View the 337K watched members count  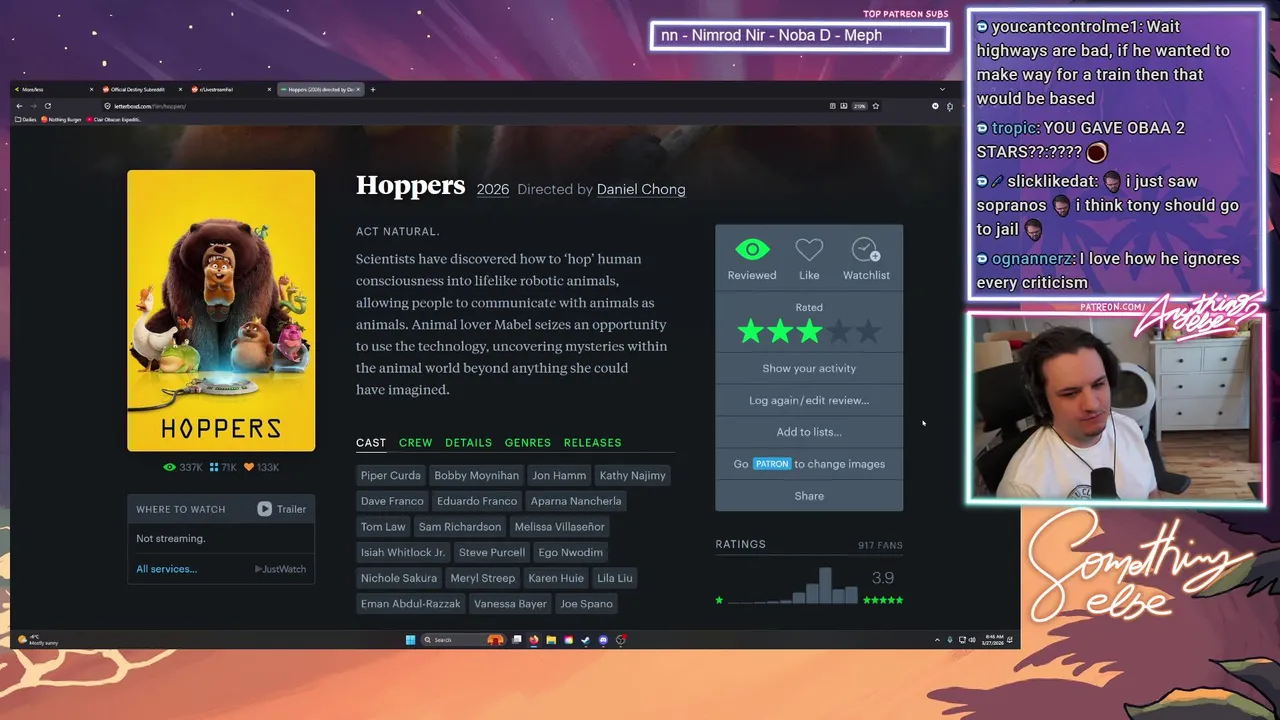click(183, 467)
